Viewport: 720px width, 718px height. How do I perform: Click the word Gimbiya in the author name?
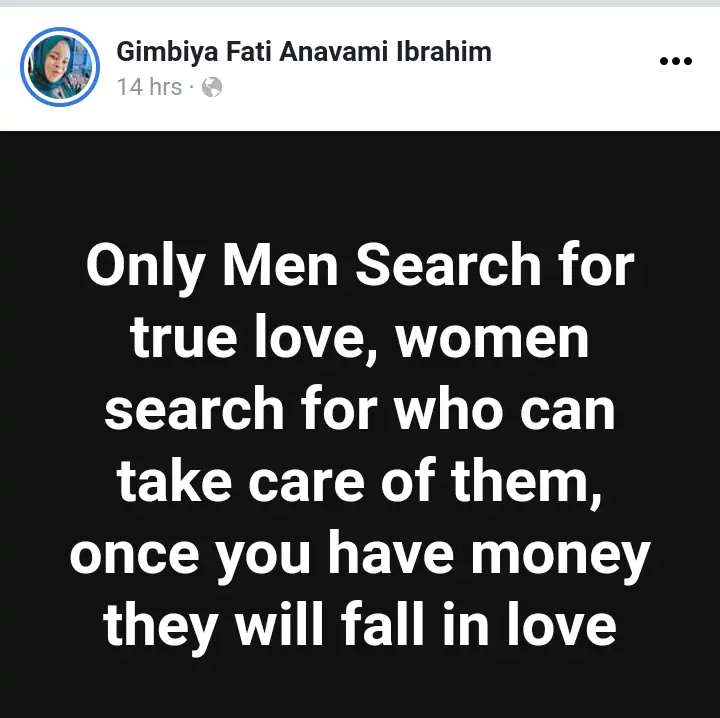[167, 51]
